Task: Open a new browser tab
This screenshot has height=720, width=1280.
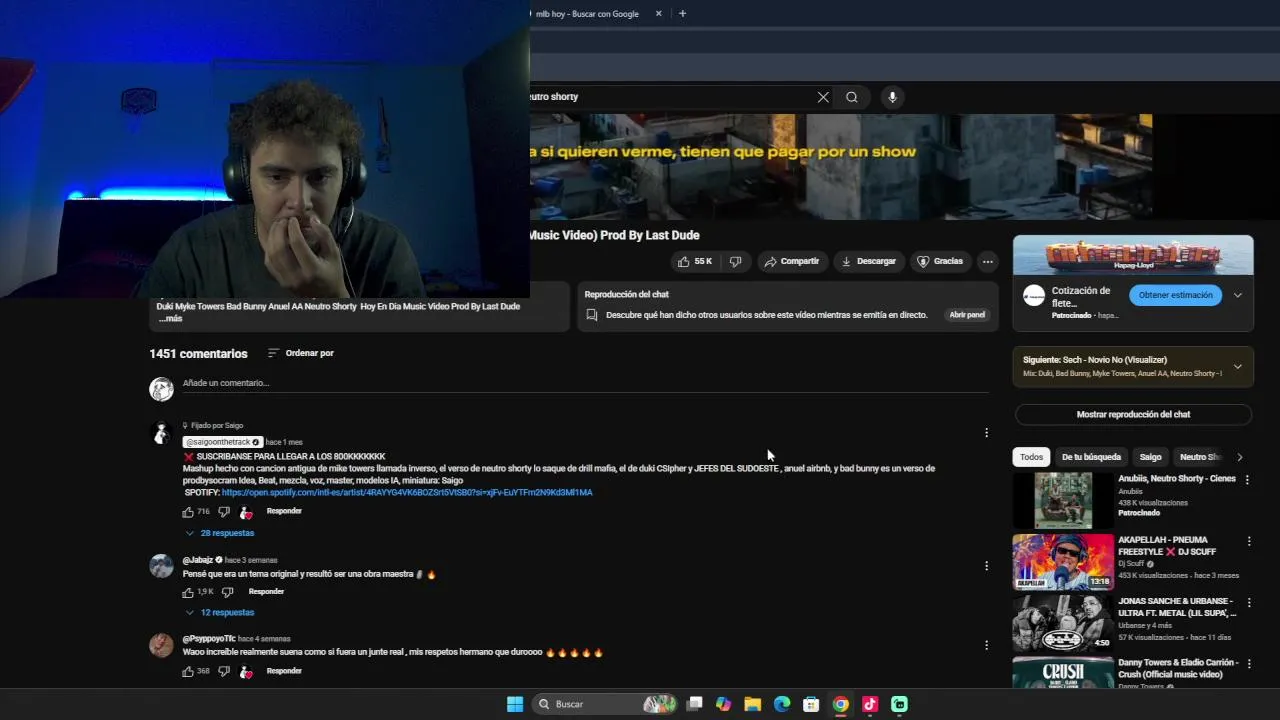Action: click(x=682, y=14)
